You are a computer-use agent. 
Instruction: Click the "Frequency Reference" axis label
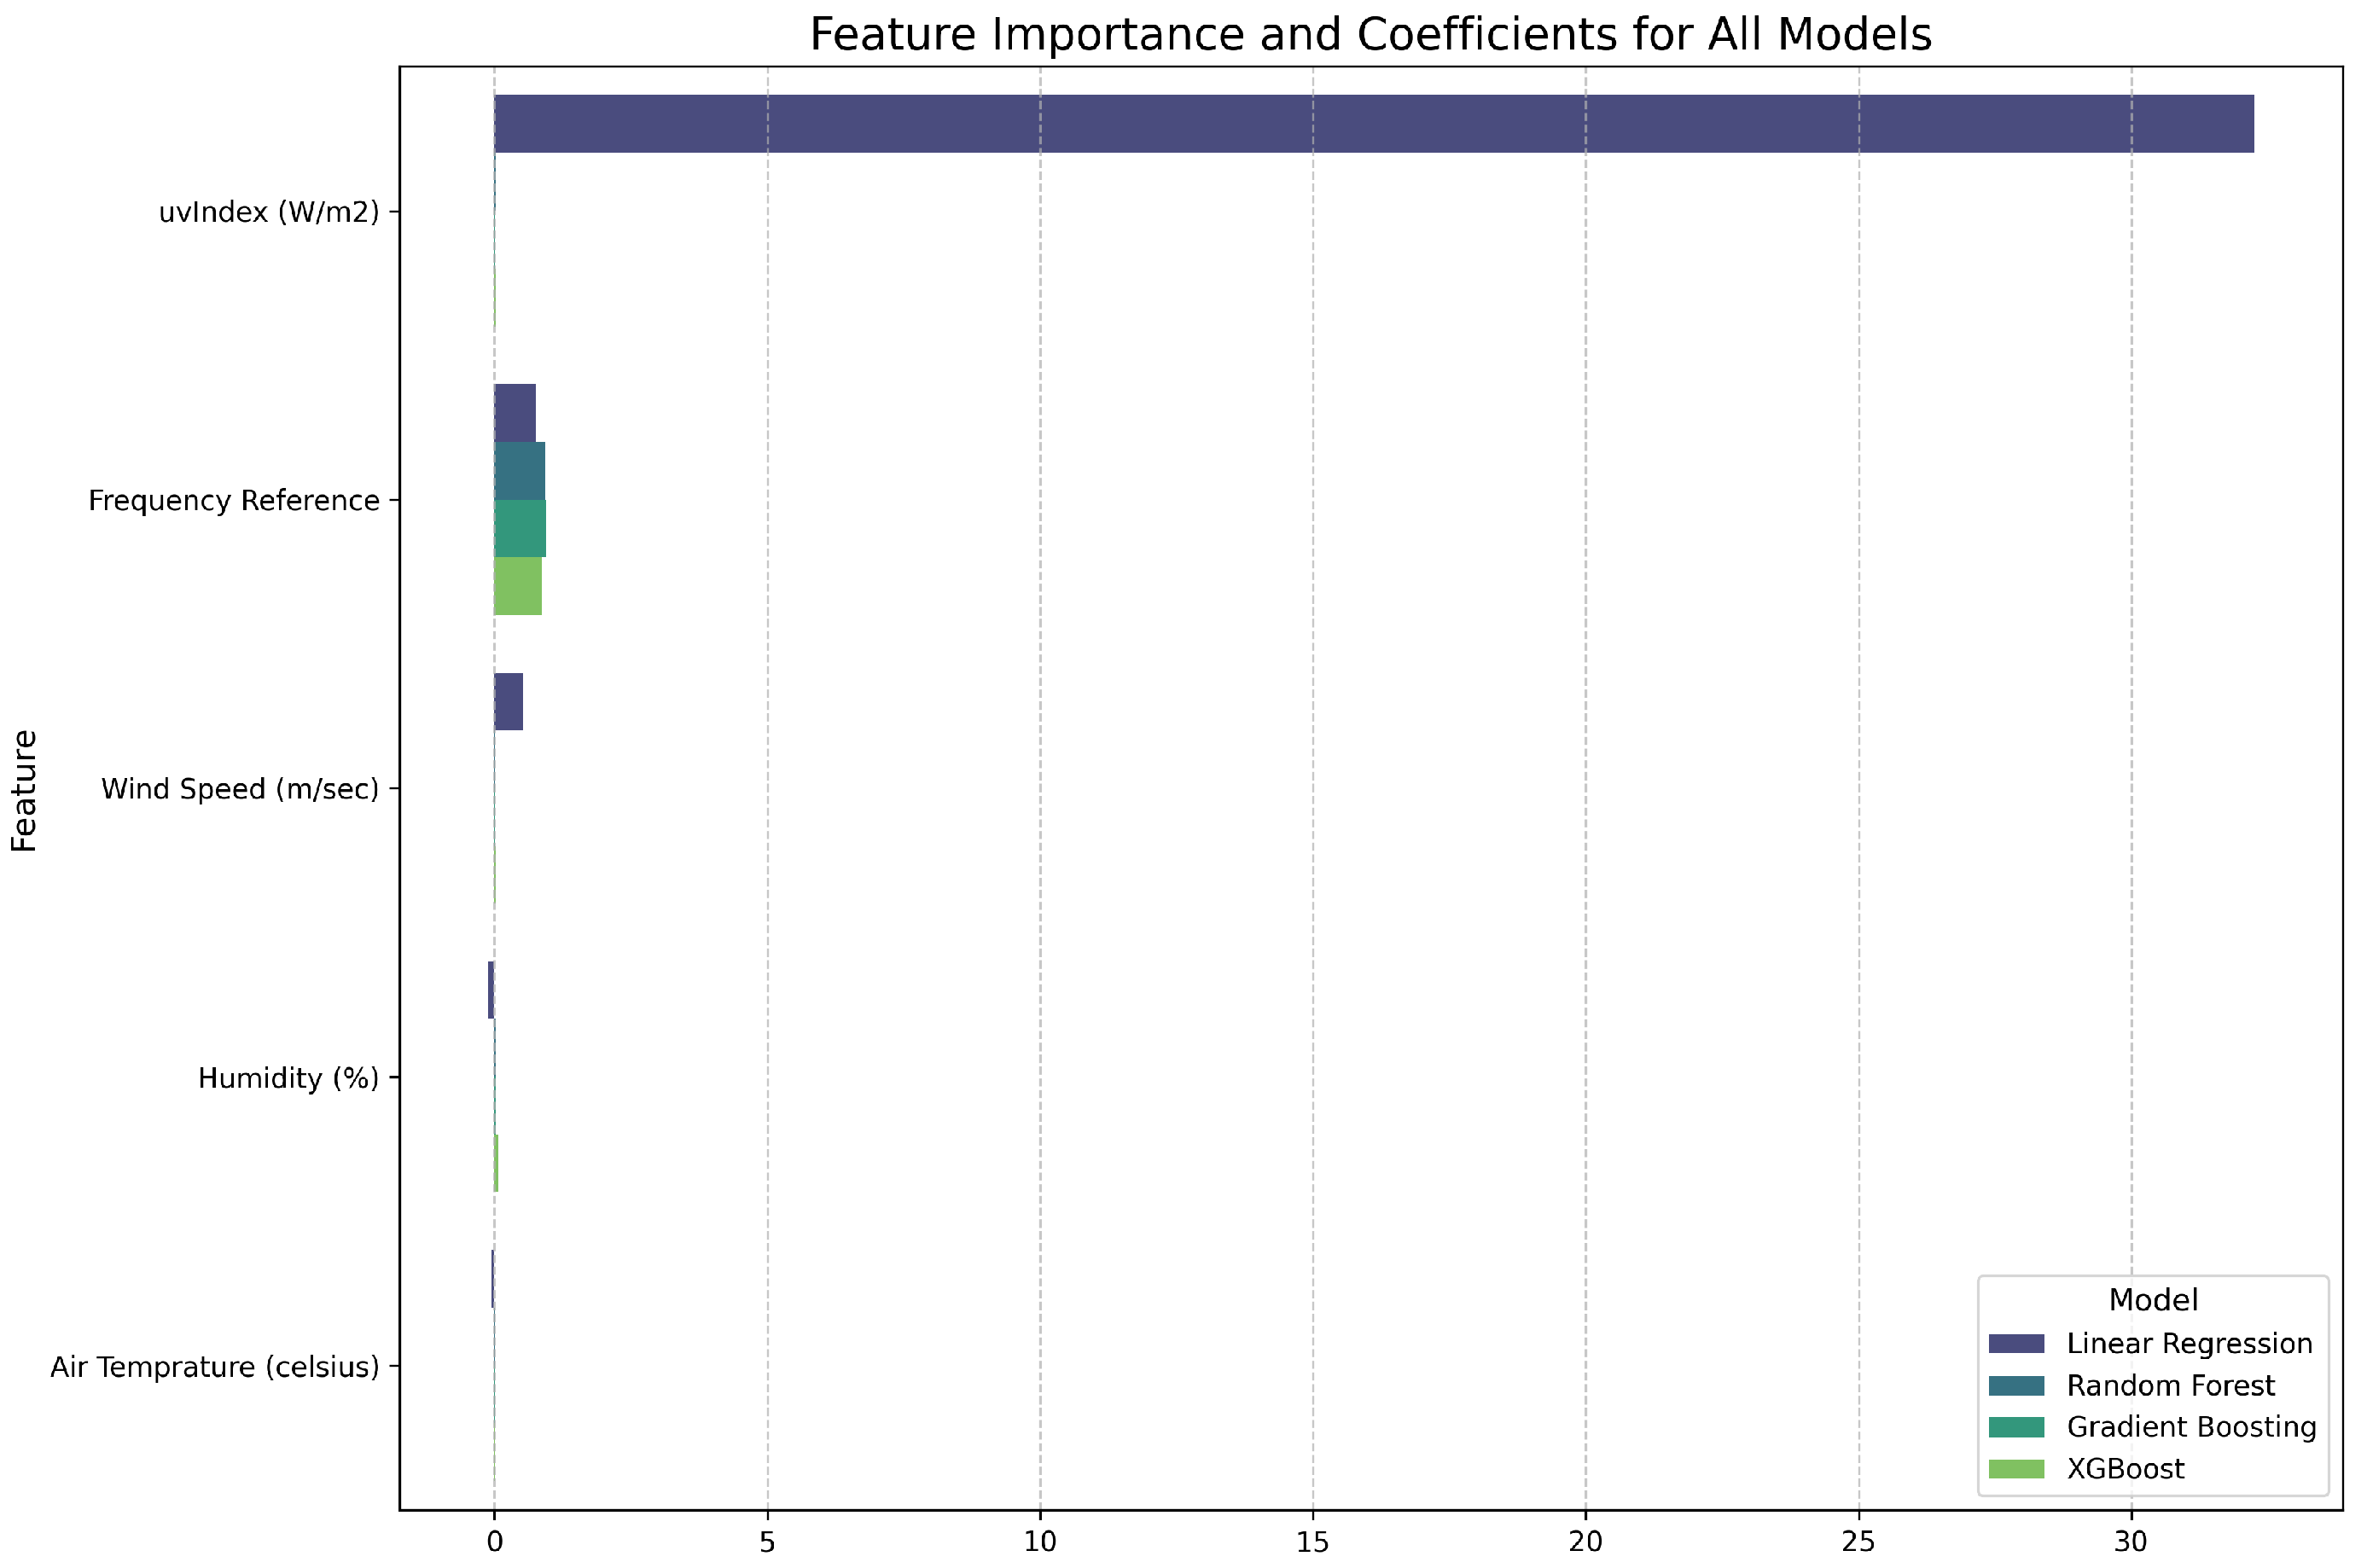pos(234,501)
